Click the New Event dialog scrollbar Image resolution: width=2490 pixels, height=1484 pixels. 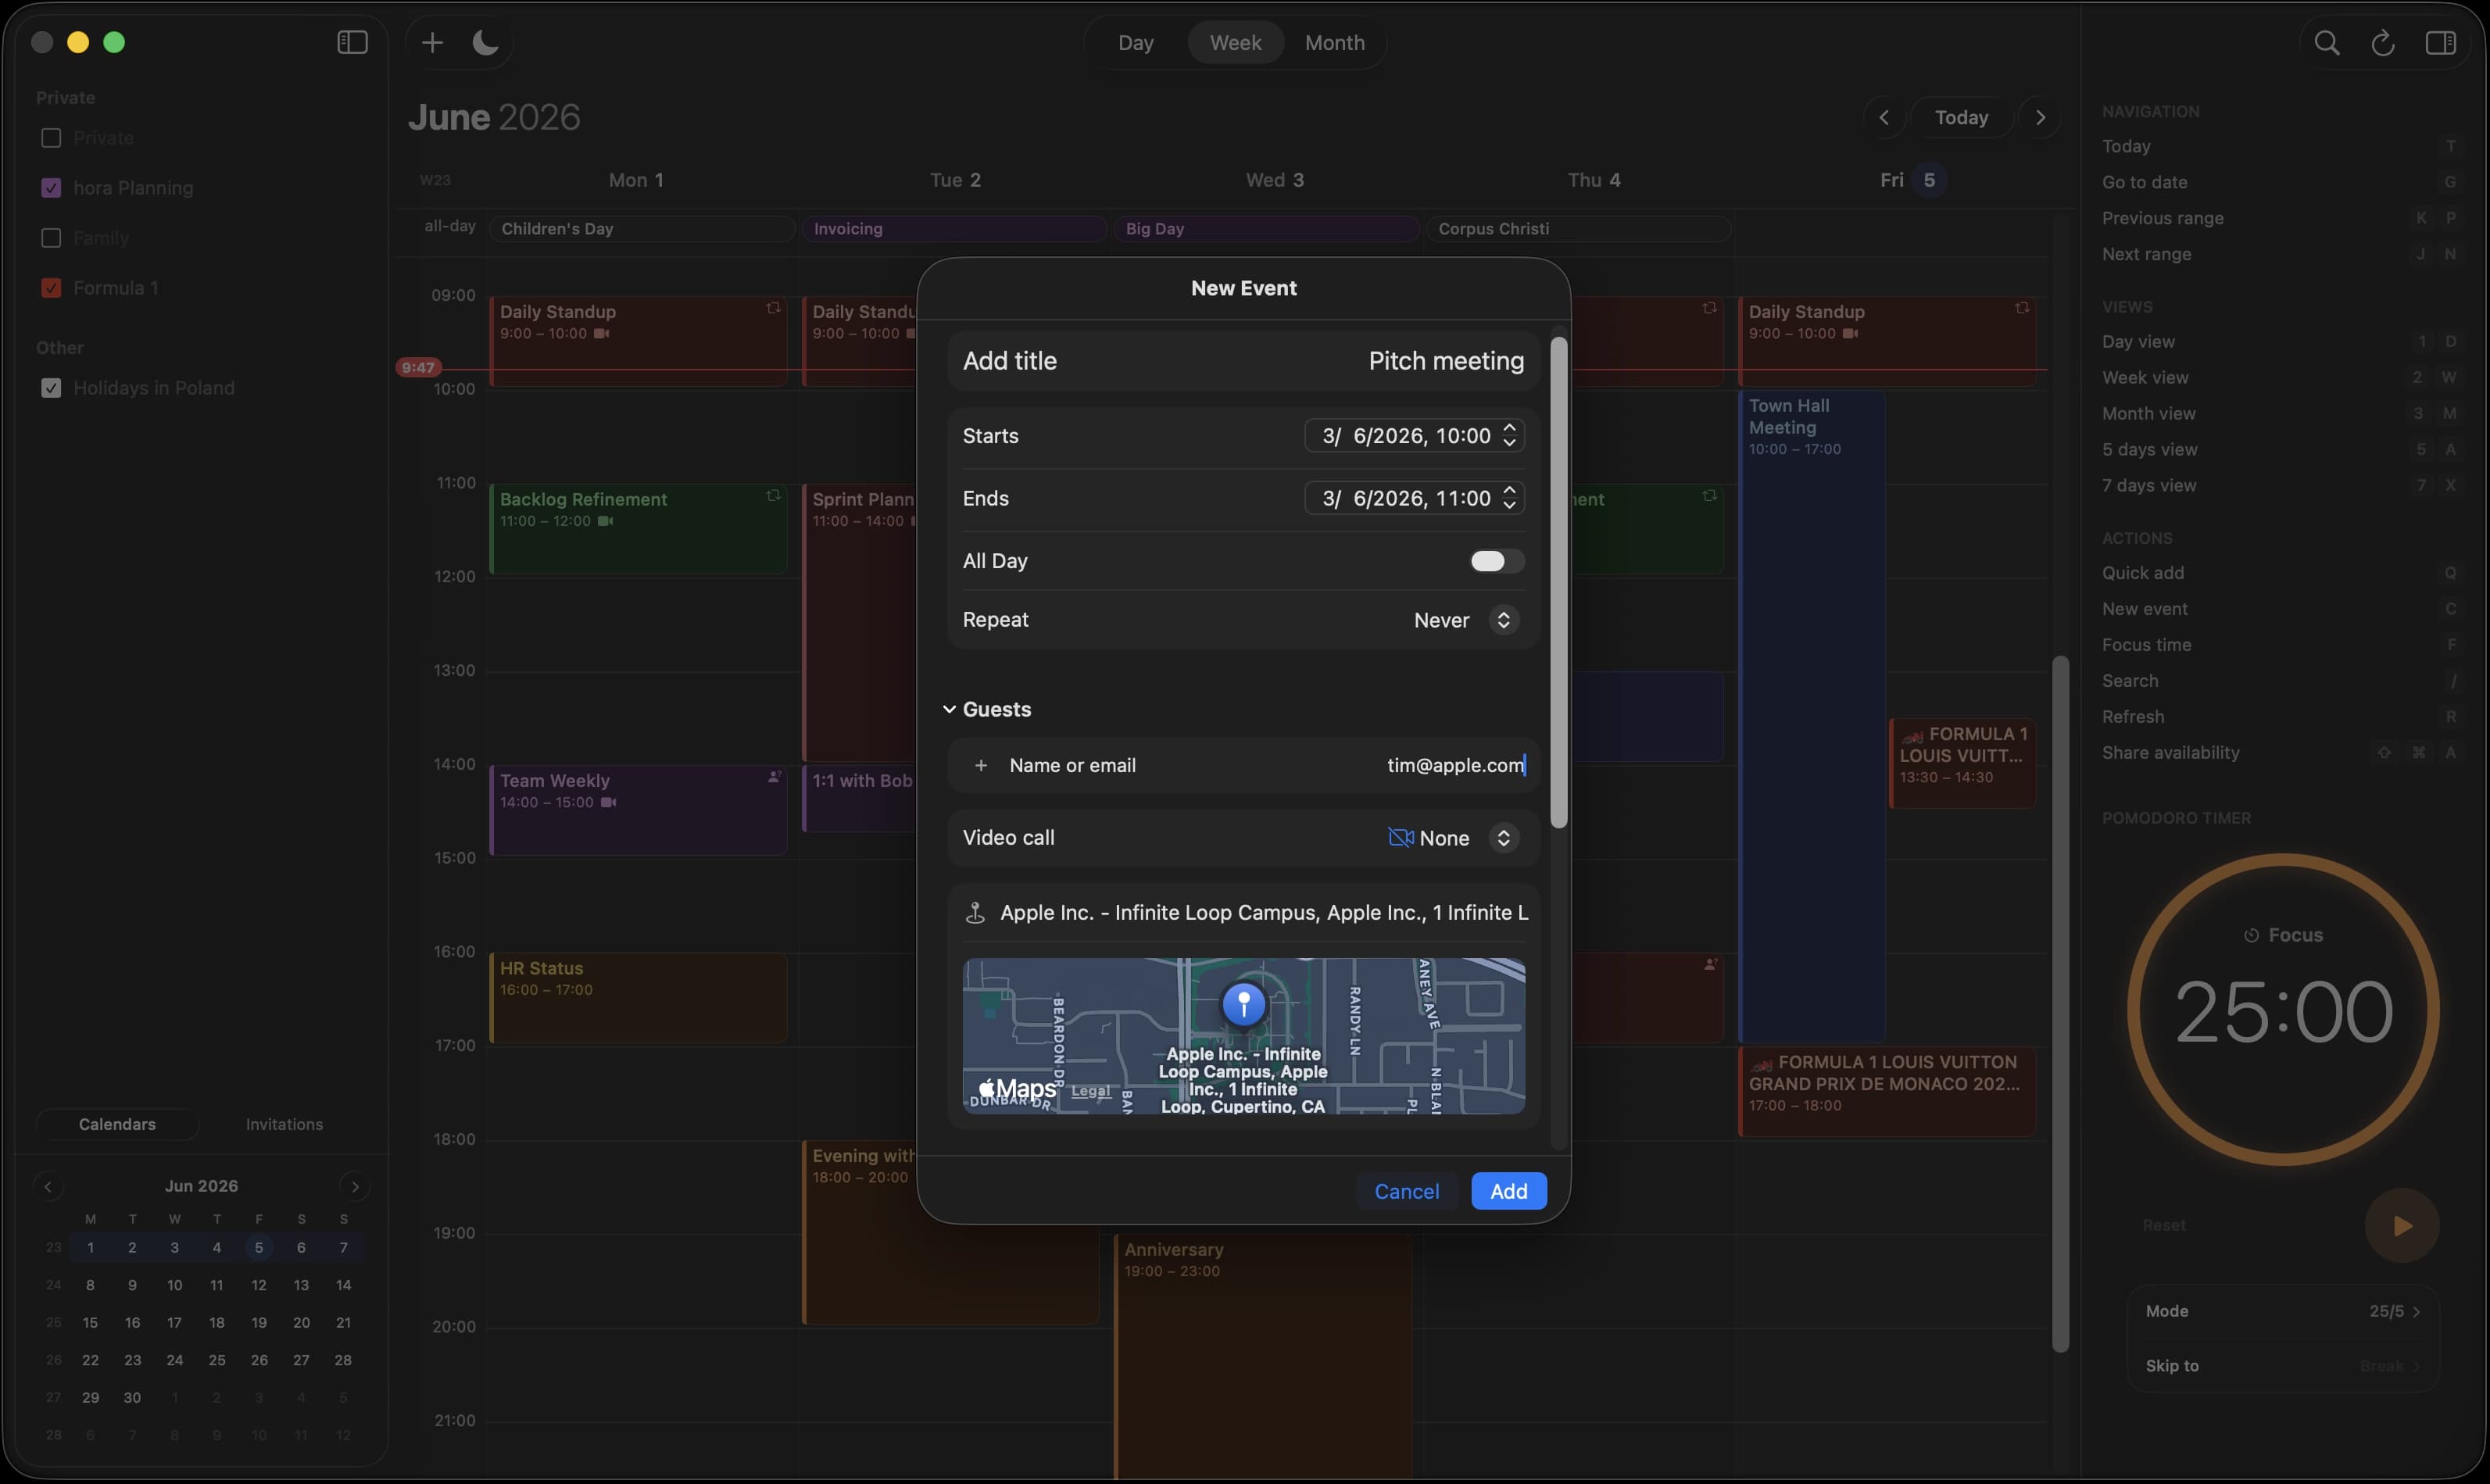[1558, 582]
